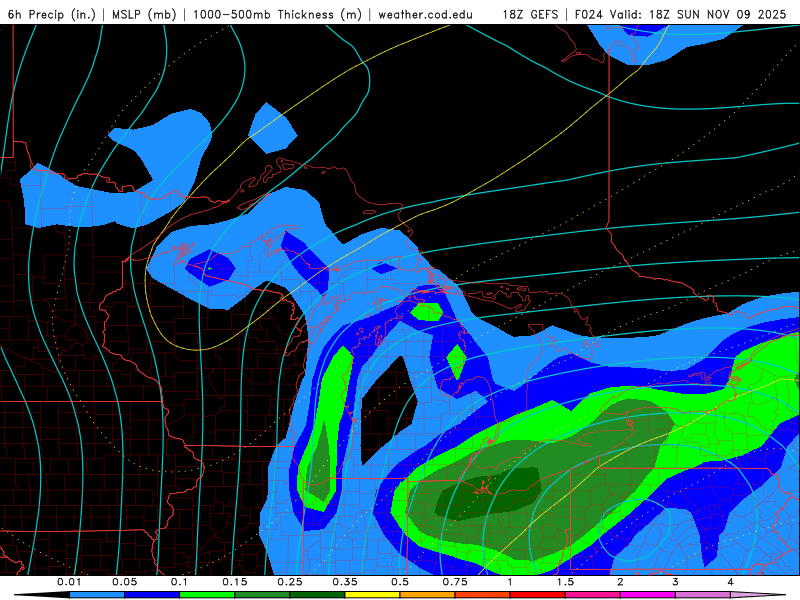This screenshot has width=800, height=600.
Task: Click the 0.25 legend value
Action: [290, 582]
